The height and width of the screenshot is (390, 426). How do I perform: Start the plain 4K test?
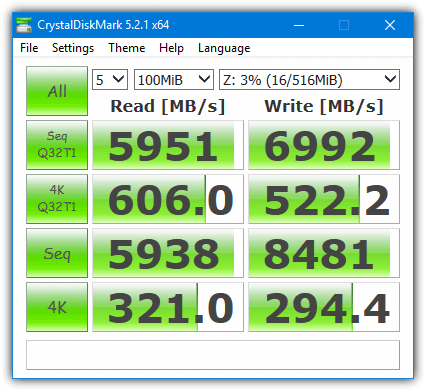57,307
